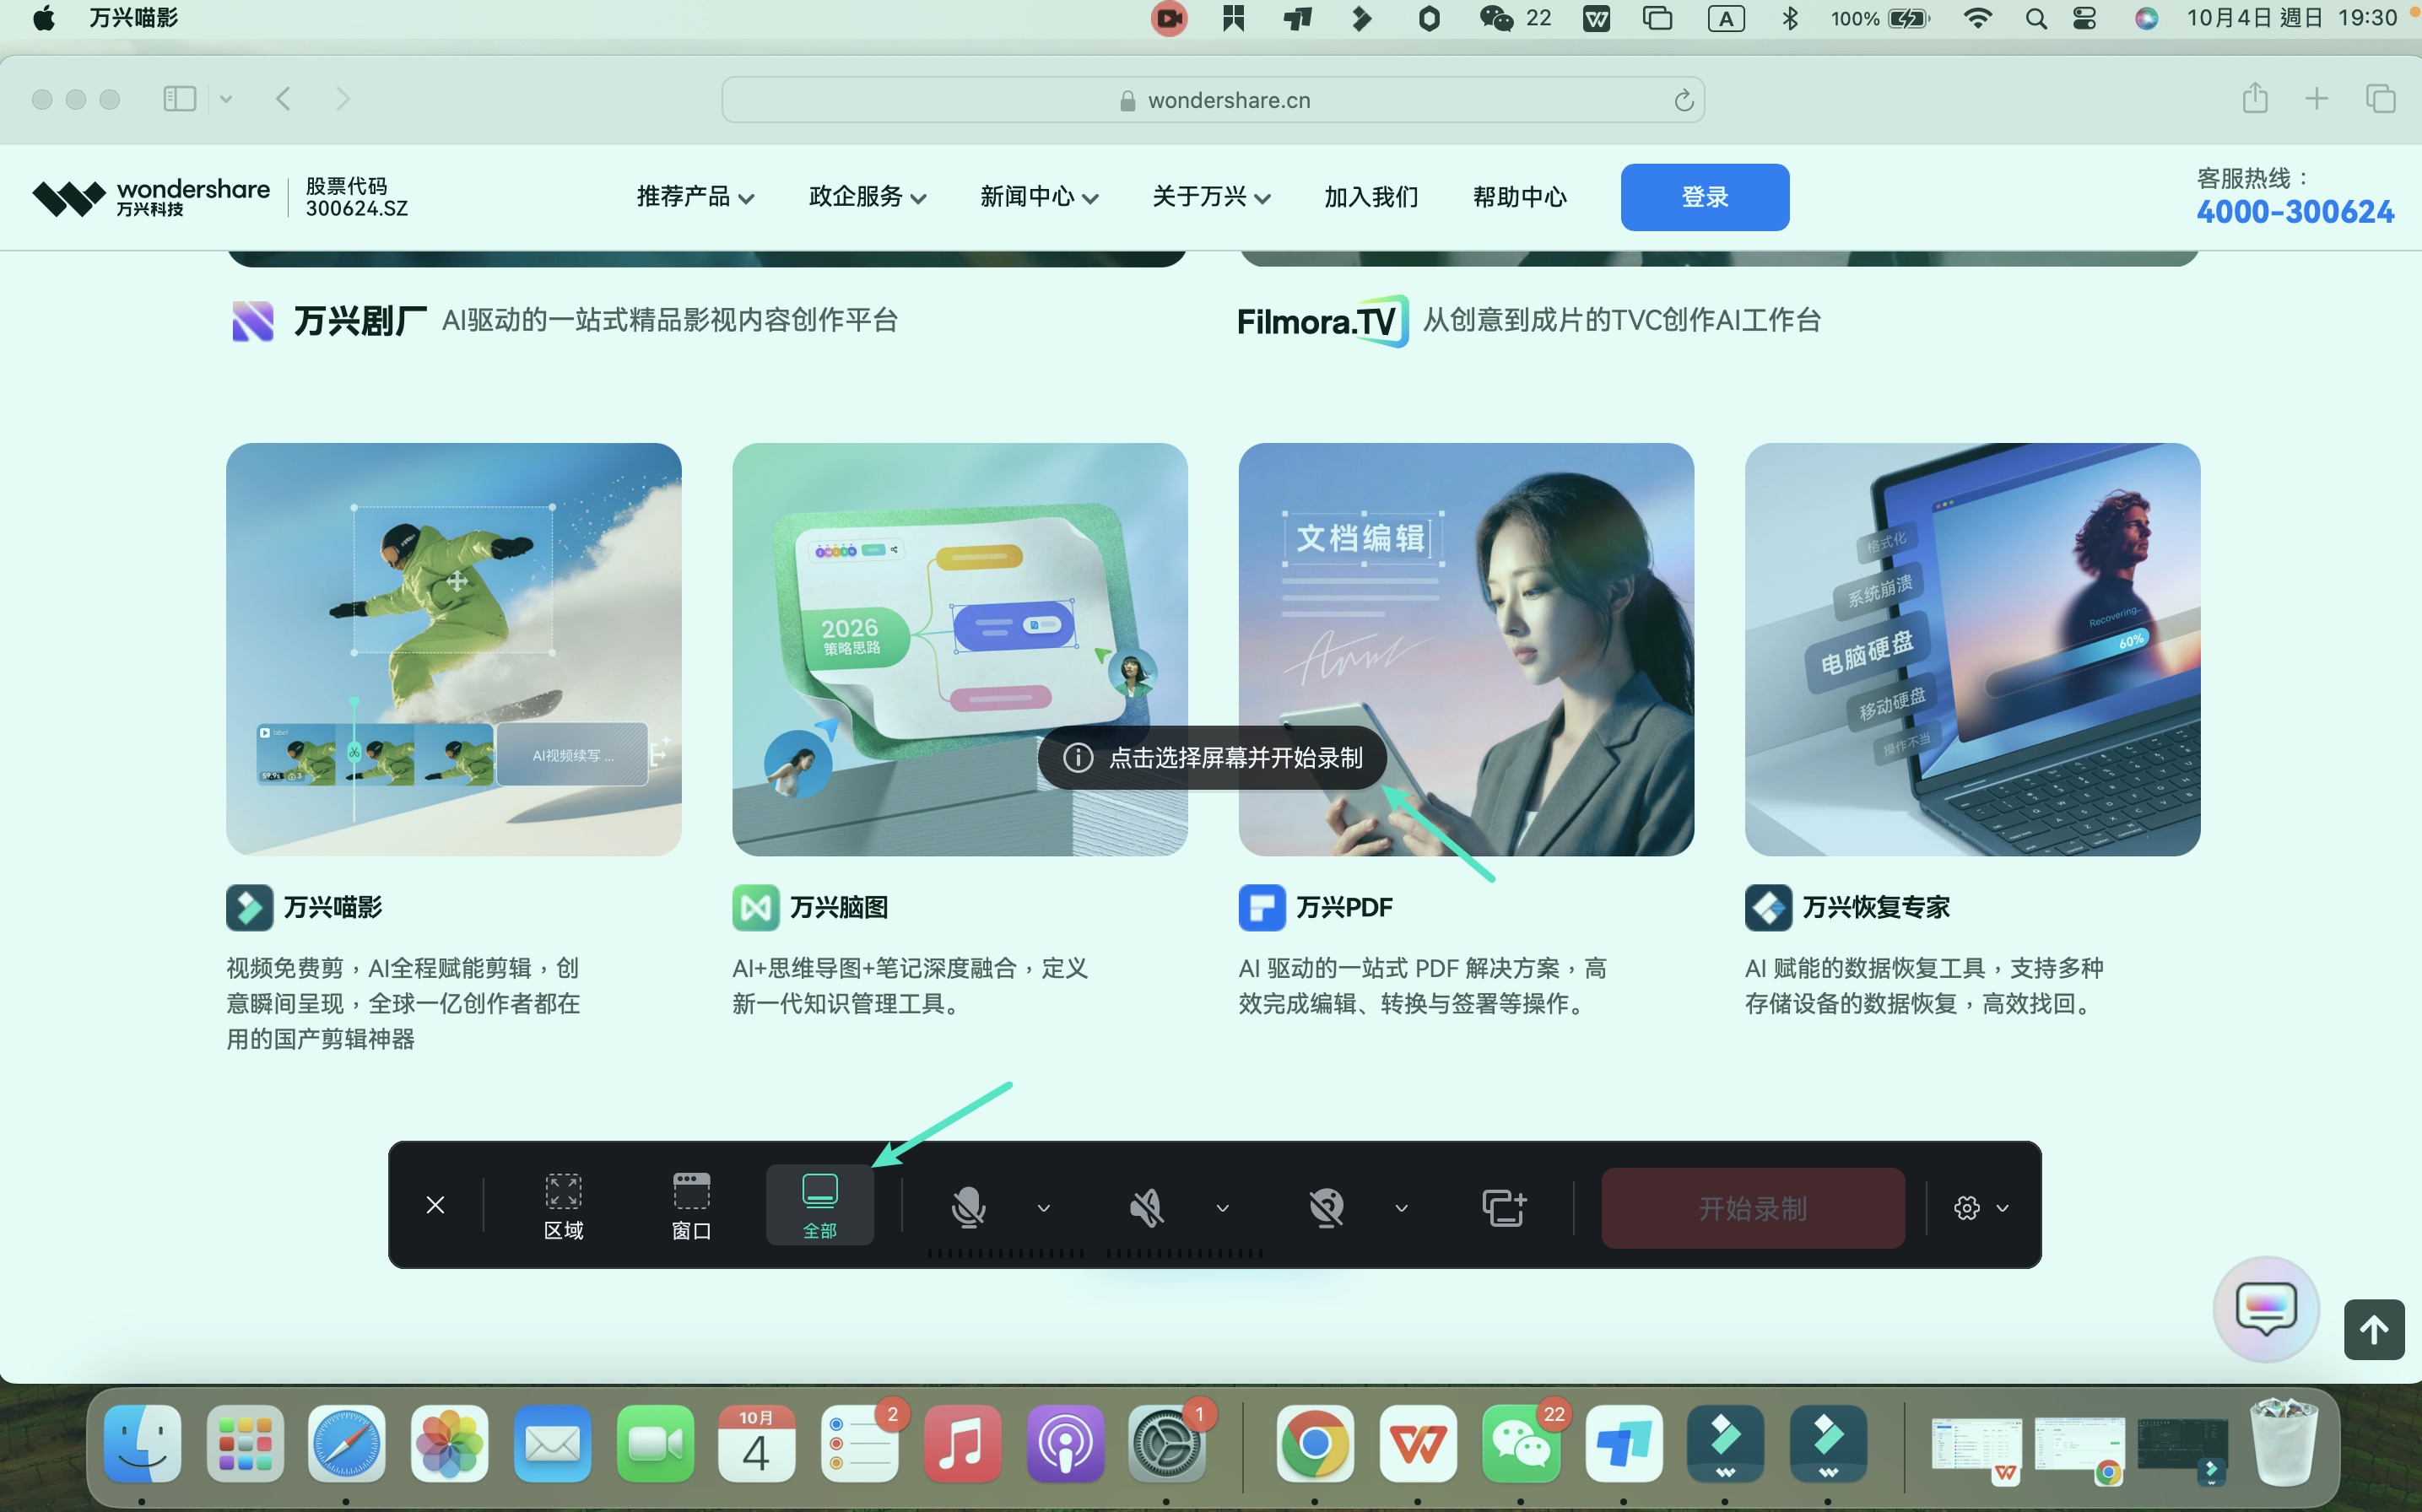
Task: Open recorder settings gear
Action: point(1966,1208)
